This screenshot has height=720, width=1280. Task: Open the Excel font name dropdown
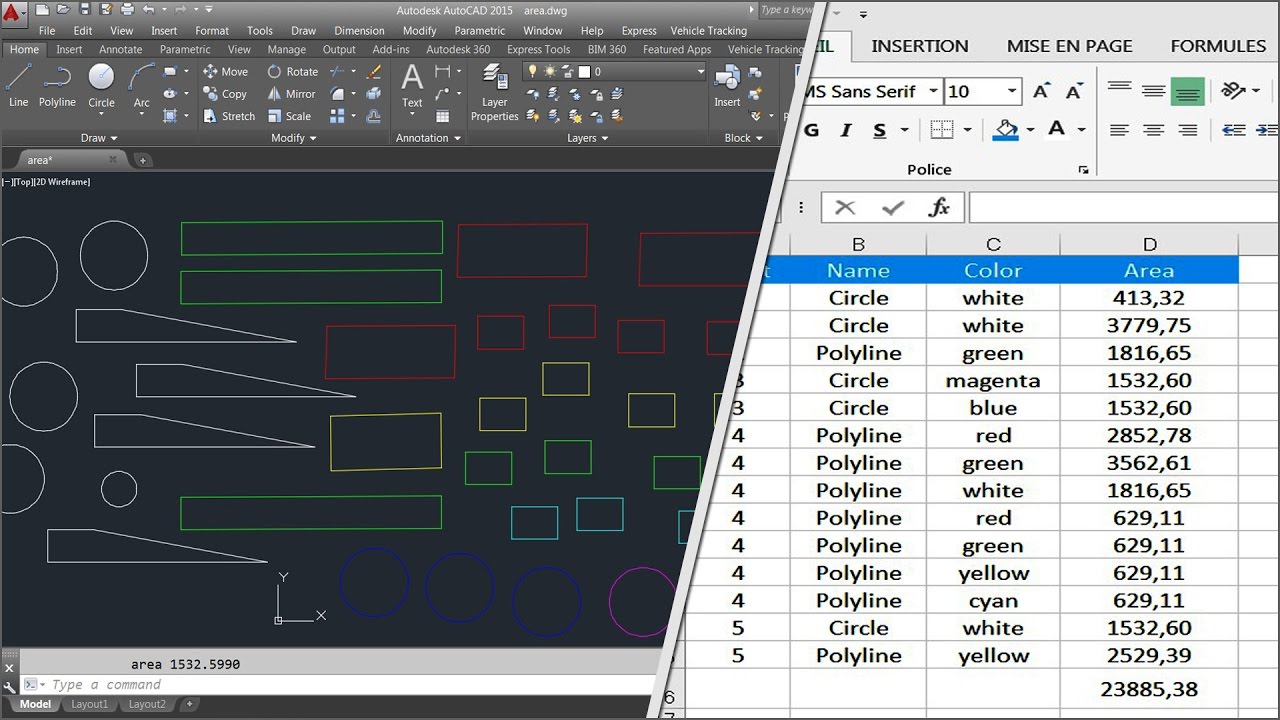tap(933, 91)
